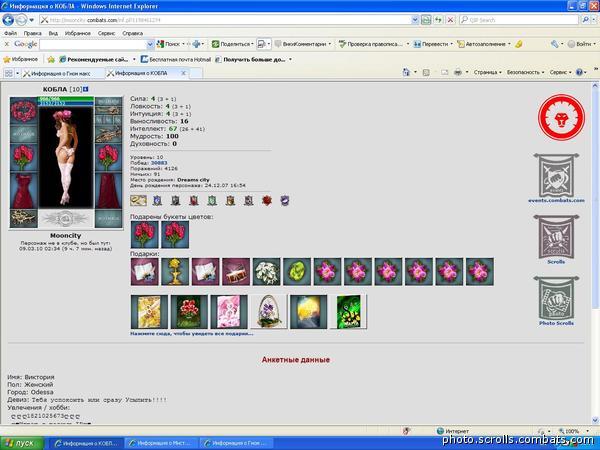The height and width of the screenshot is (450, 600).
Task: Click the Home icon in command bar
Action: [406, 72]
